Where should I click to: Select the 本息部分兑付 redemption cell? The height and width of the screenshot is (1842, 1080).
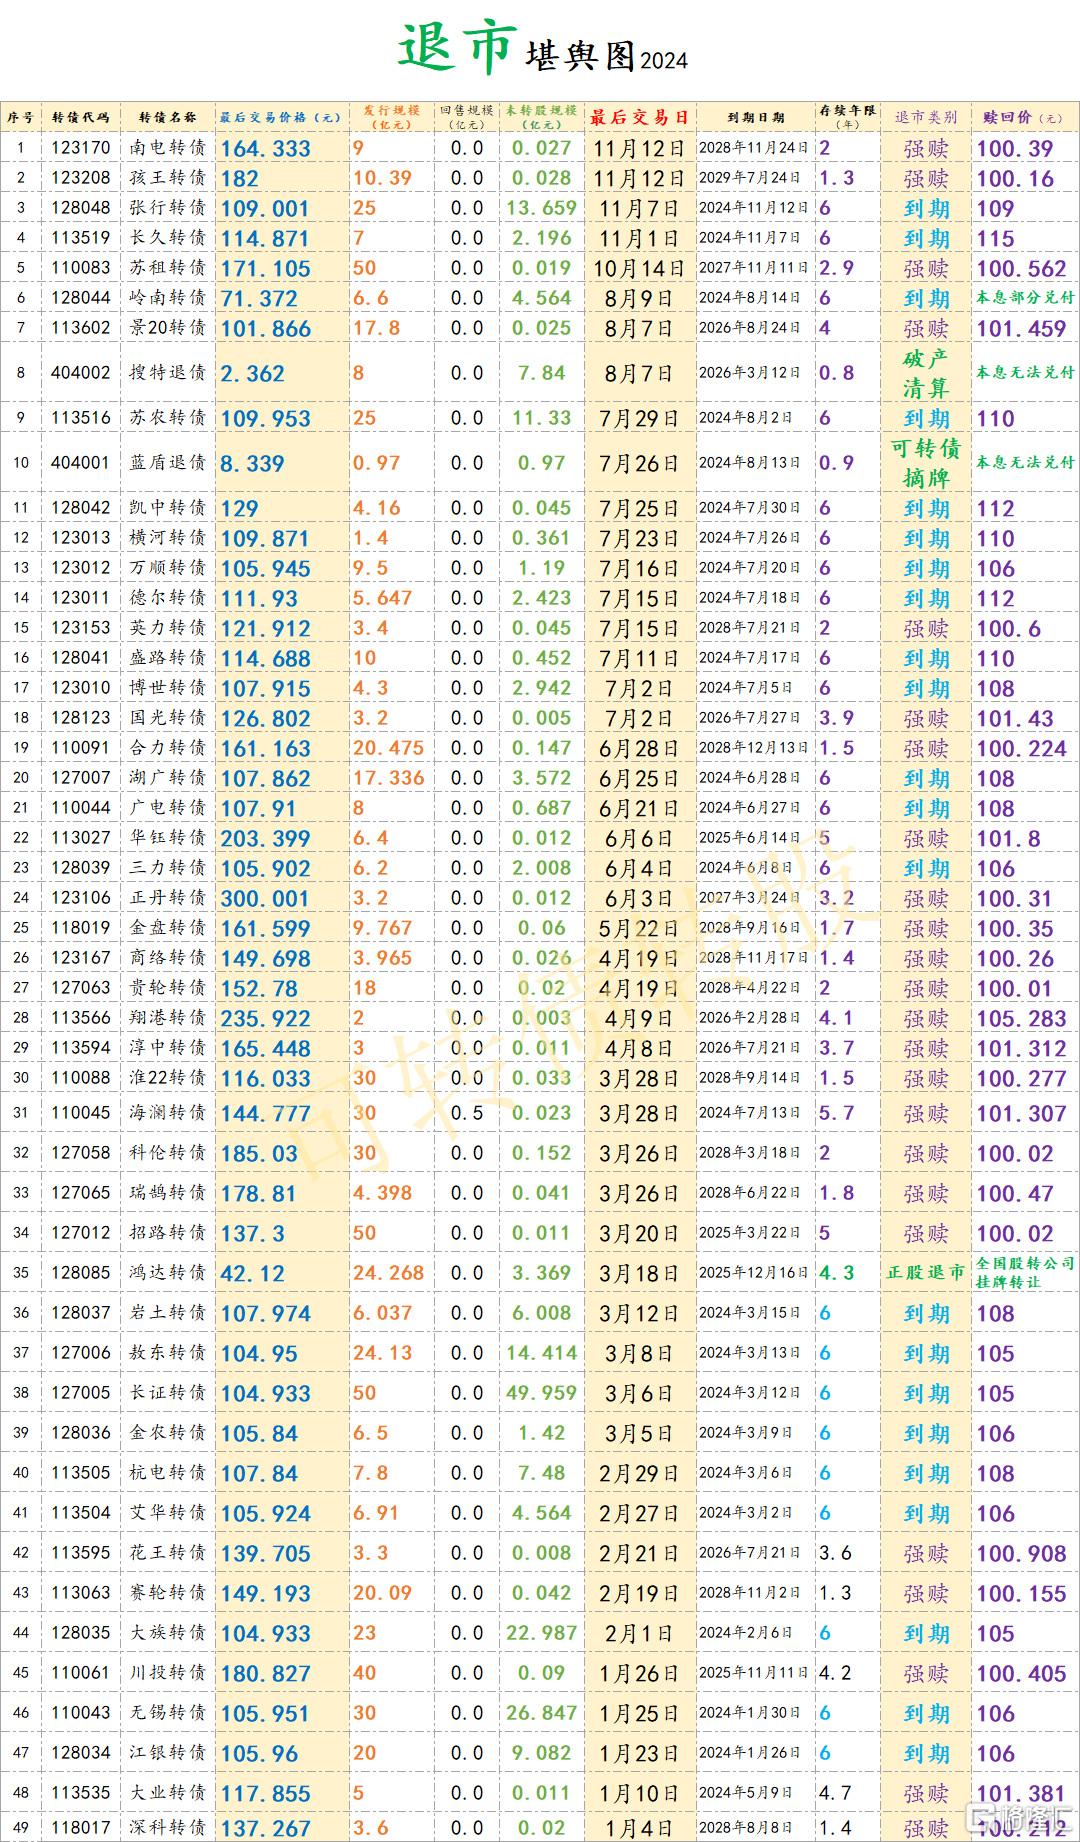(1025, 298)
